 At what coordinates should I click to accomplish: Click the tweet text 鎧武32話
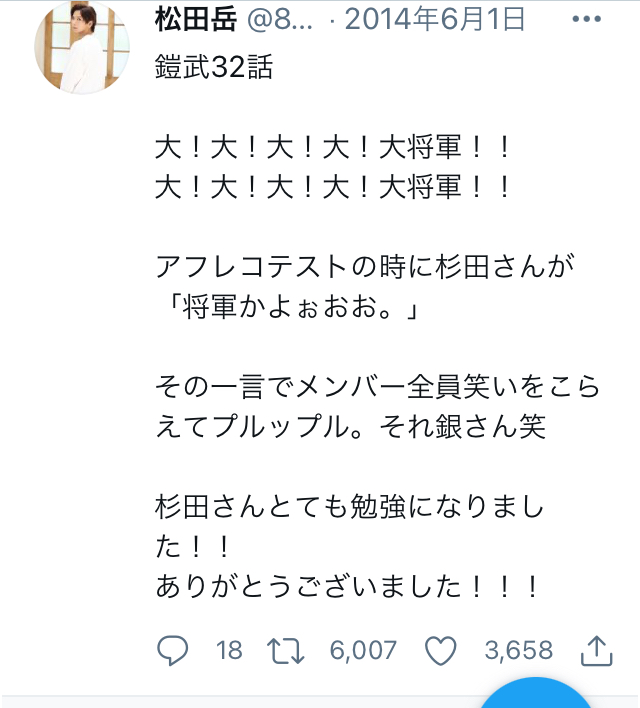tap(214, 70)
